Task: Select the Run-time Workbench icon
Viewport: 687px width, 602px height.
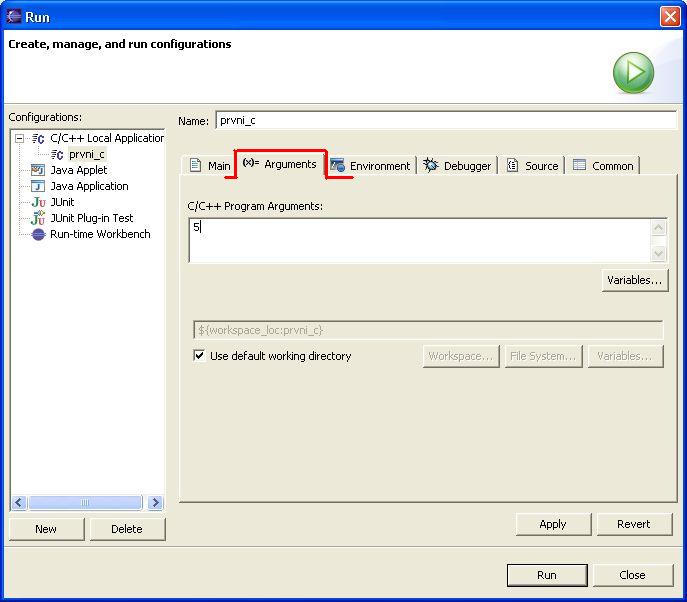Action: tap(38, 234)
